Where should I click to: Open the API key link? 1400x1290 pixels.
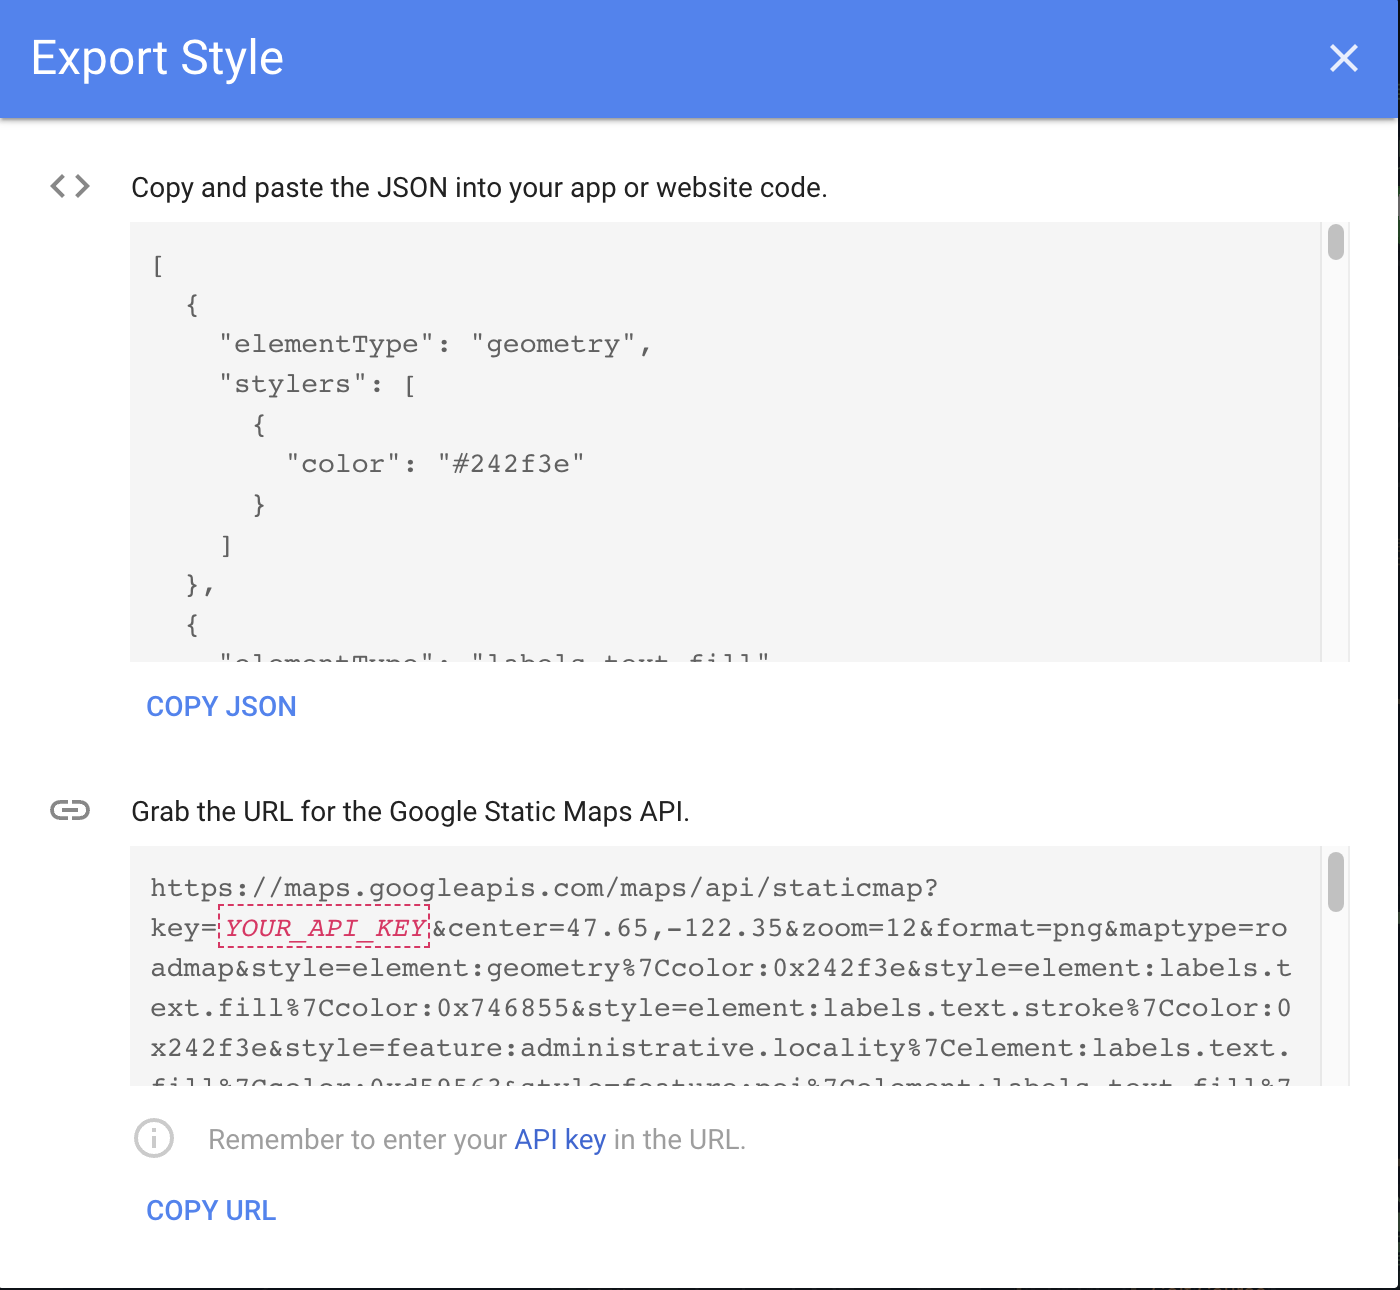point(560,1140)
